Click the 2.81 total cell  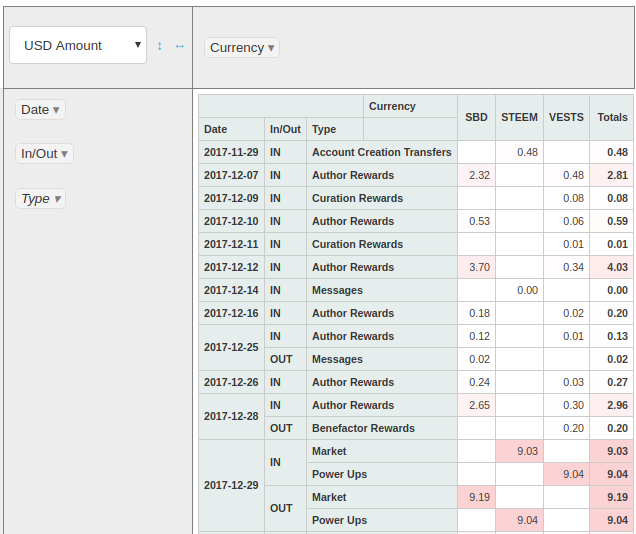[612, 175]
